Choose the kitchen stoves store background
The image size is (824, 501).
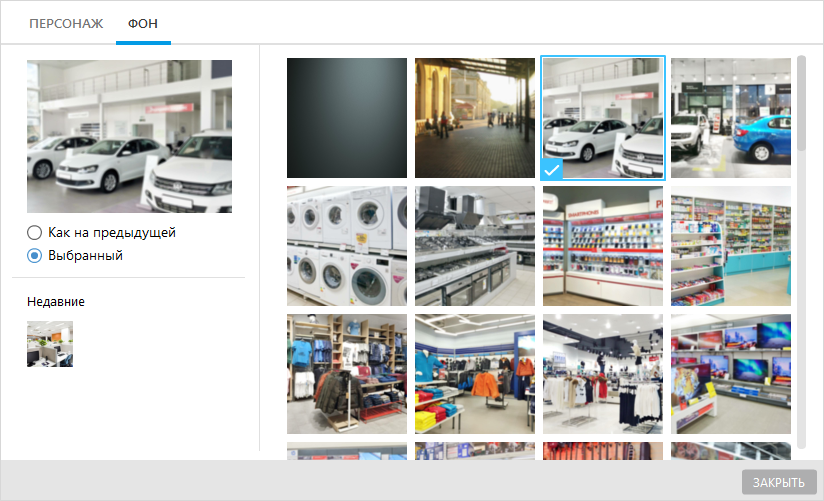475,246
